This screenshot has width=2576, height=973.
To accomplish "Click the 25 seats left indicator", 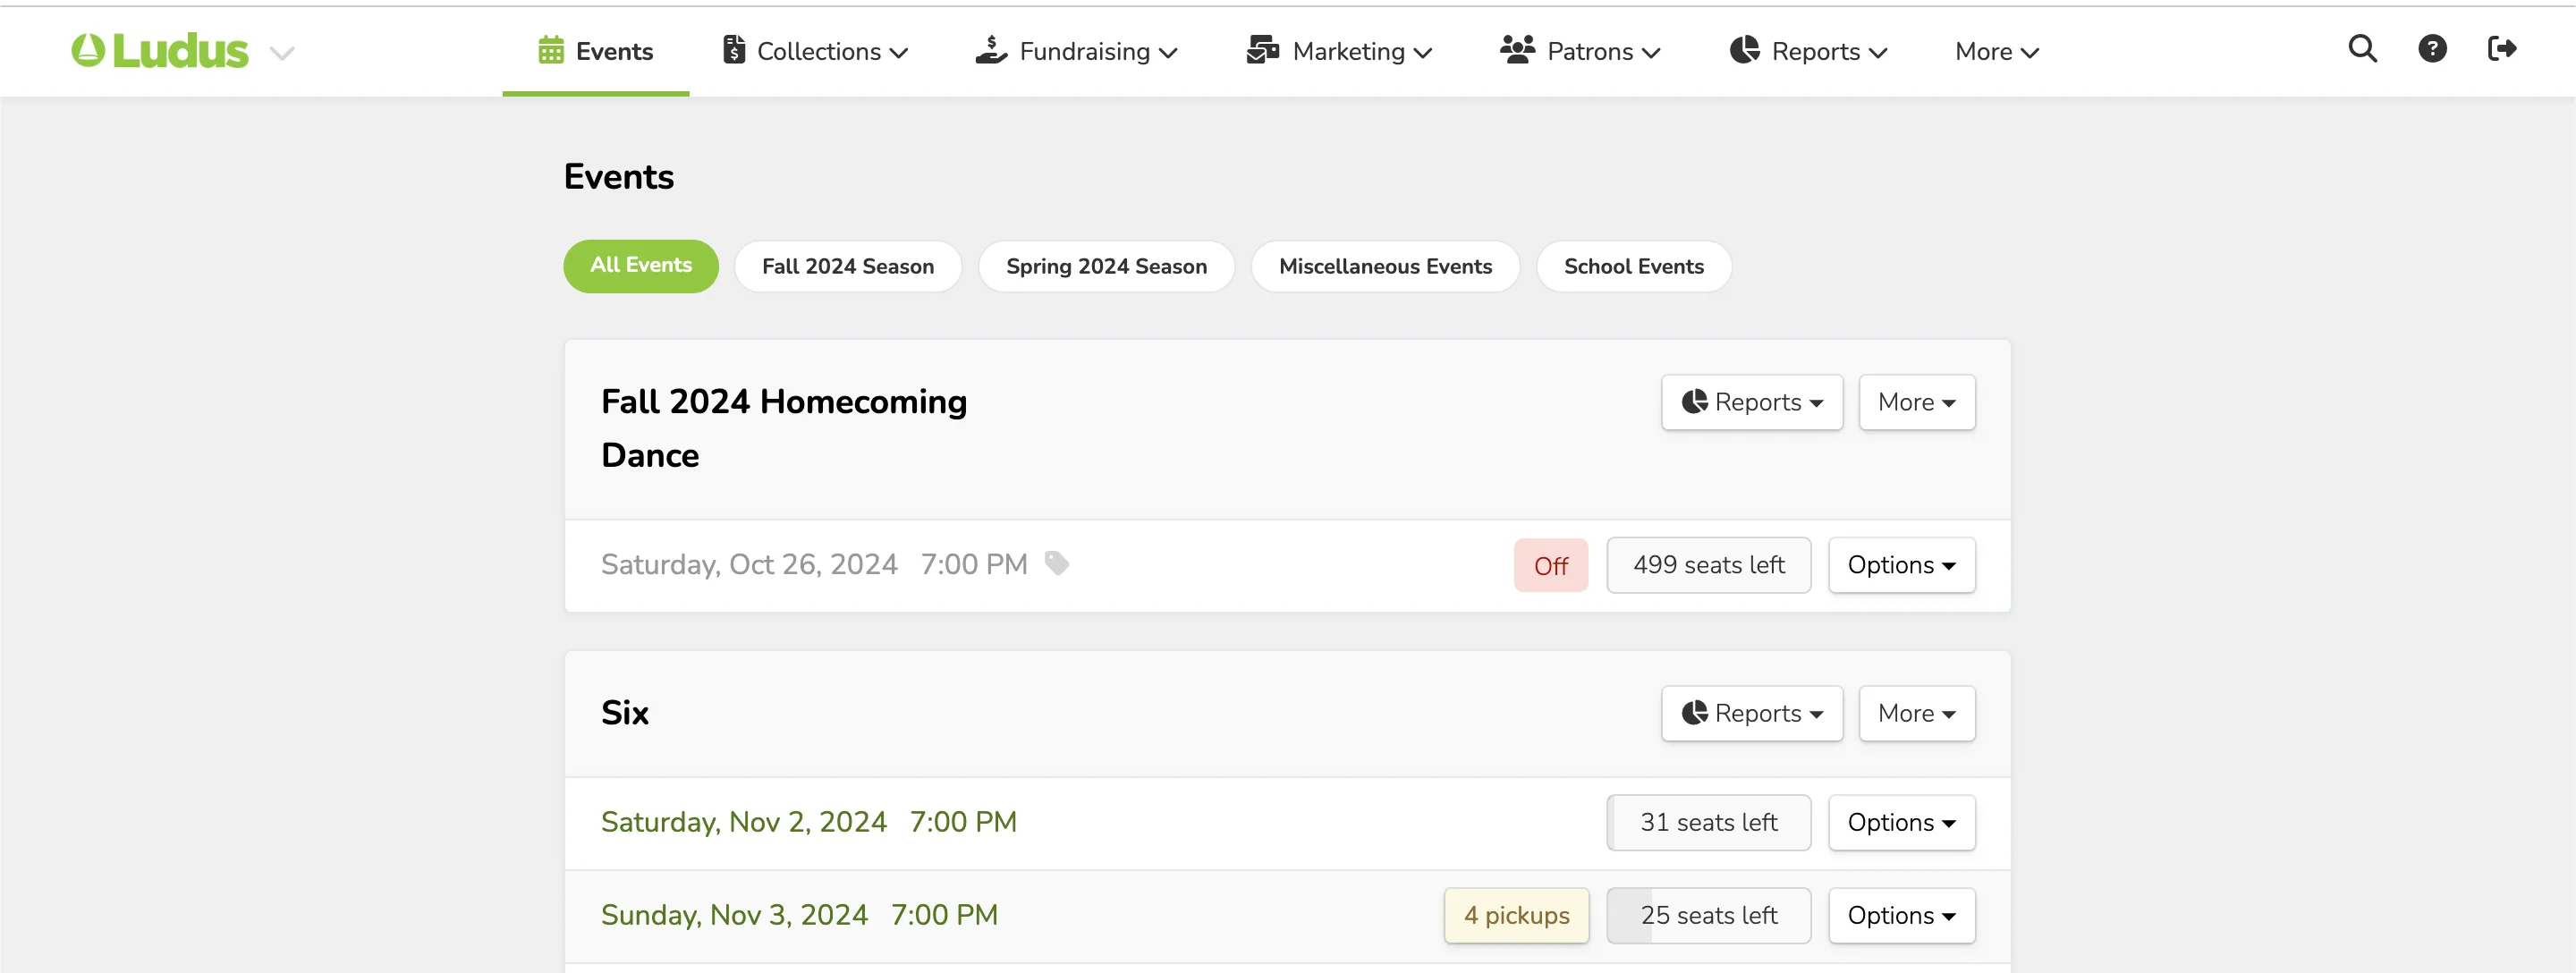I will pyautogui.click(x=1708, y=915).
